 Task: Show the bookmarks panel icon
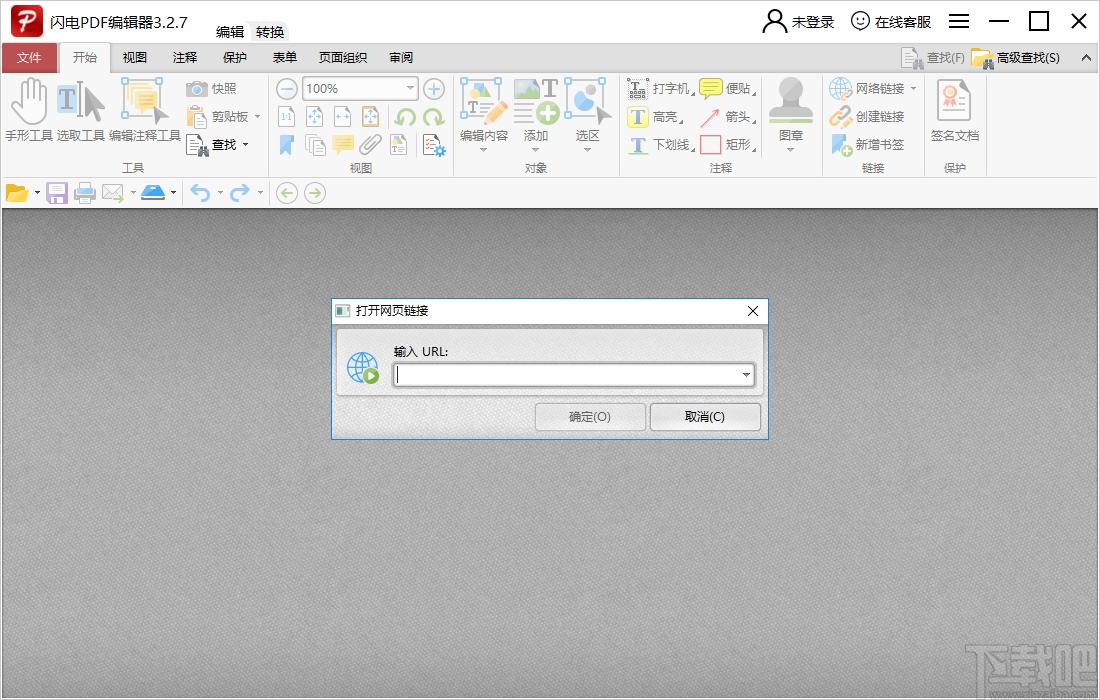tap(286, 144)
